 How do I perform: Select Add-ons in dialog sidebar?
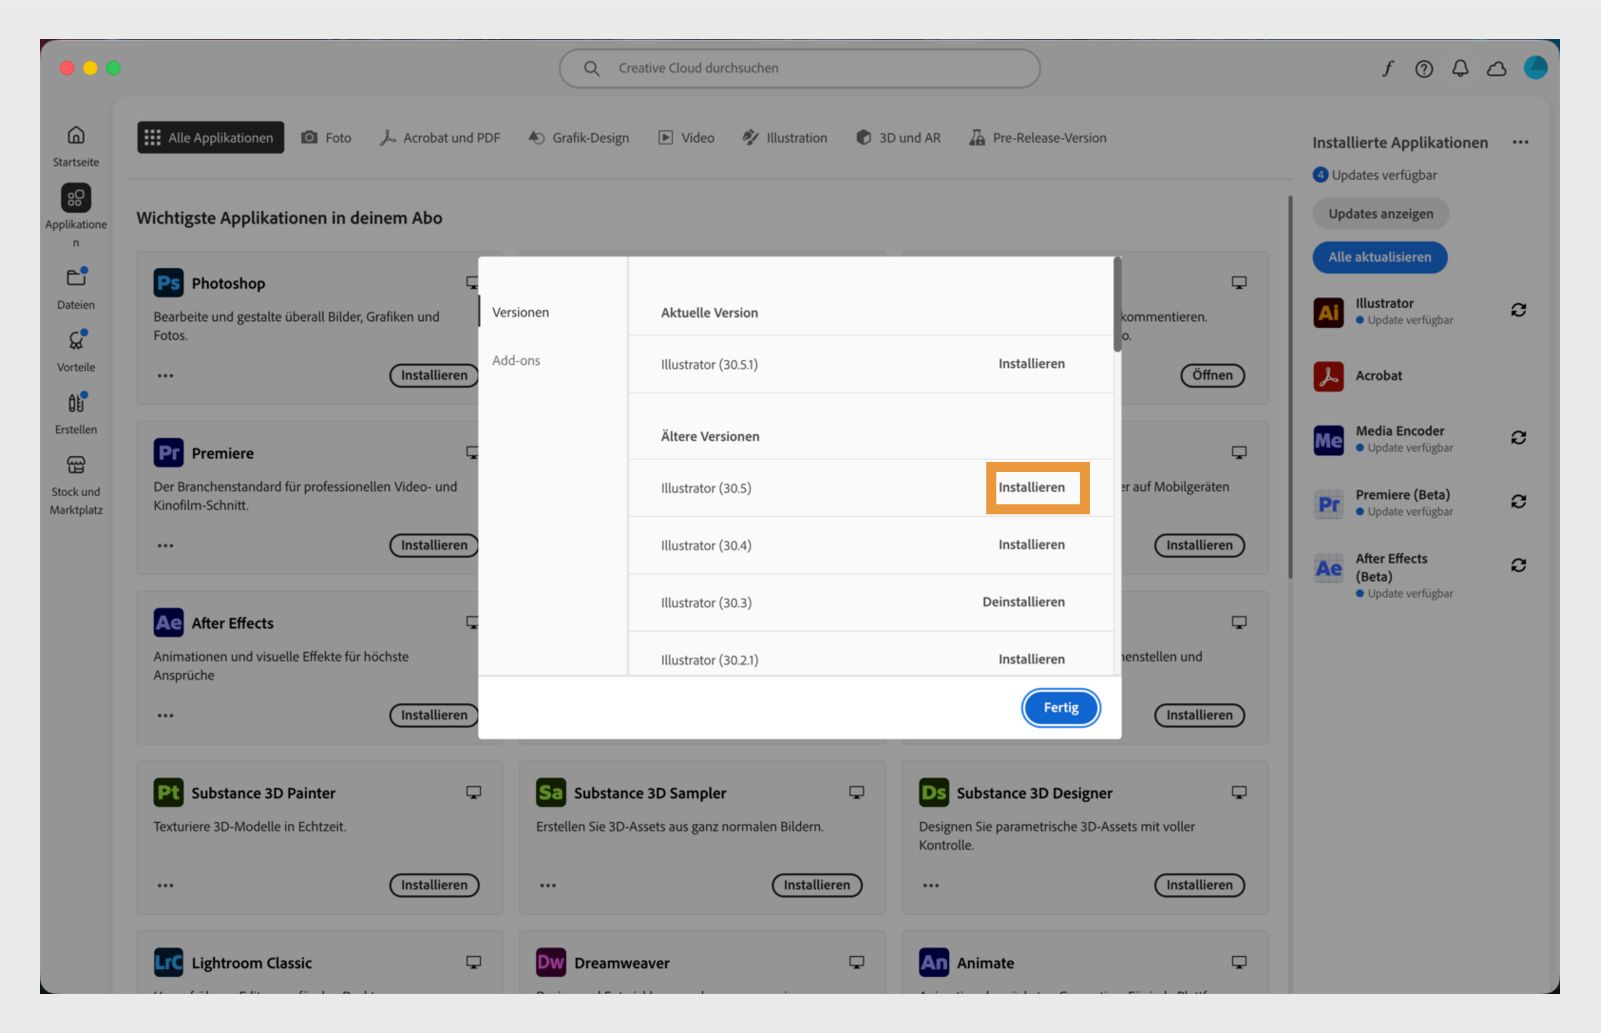(x=516, y=360)
